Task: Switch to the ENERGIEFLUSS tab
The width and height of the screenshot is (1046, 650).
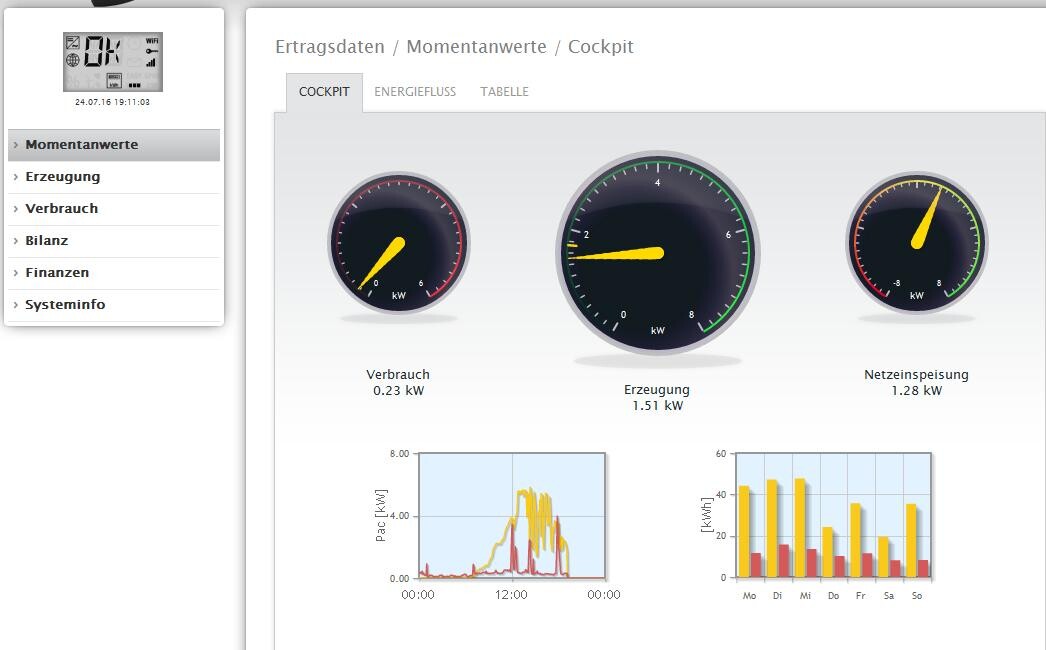Action: click(415, 92)
